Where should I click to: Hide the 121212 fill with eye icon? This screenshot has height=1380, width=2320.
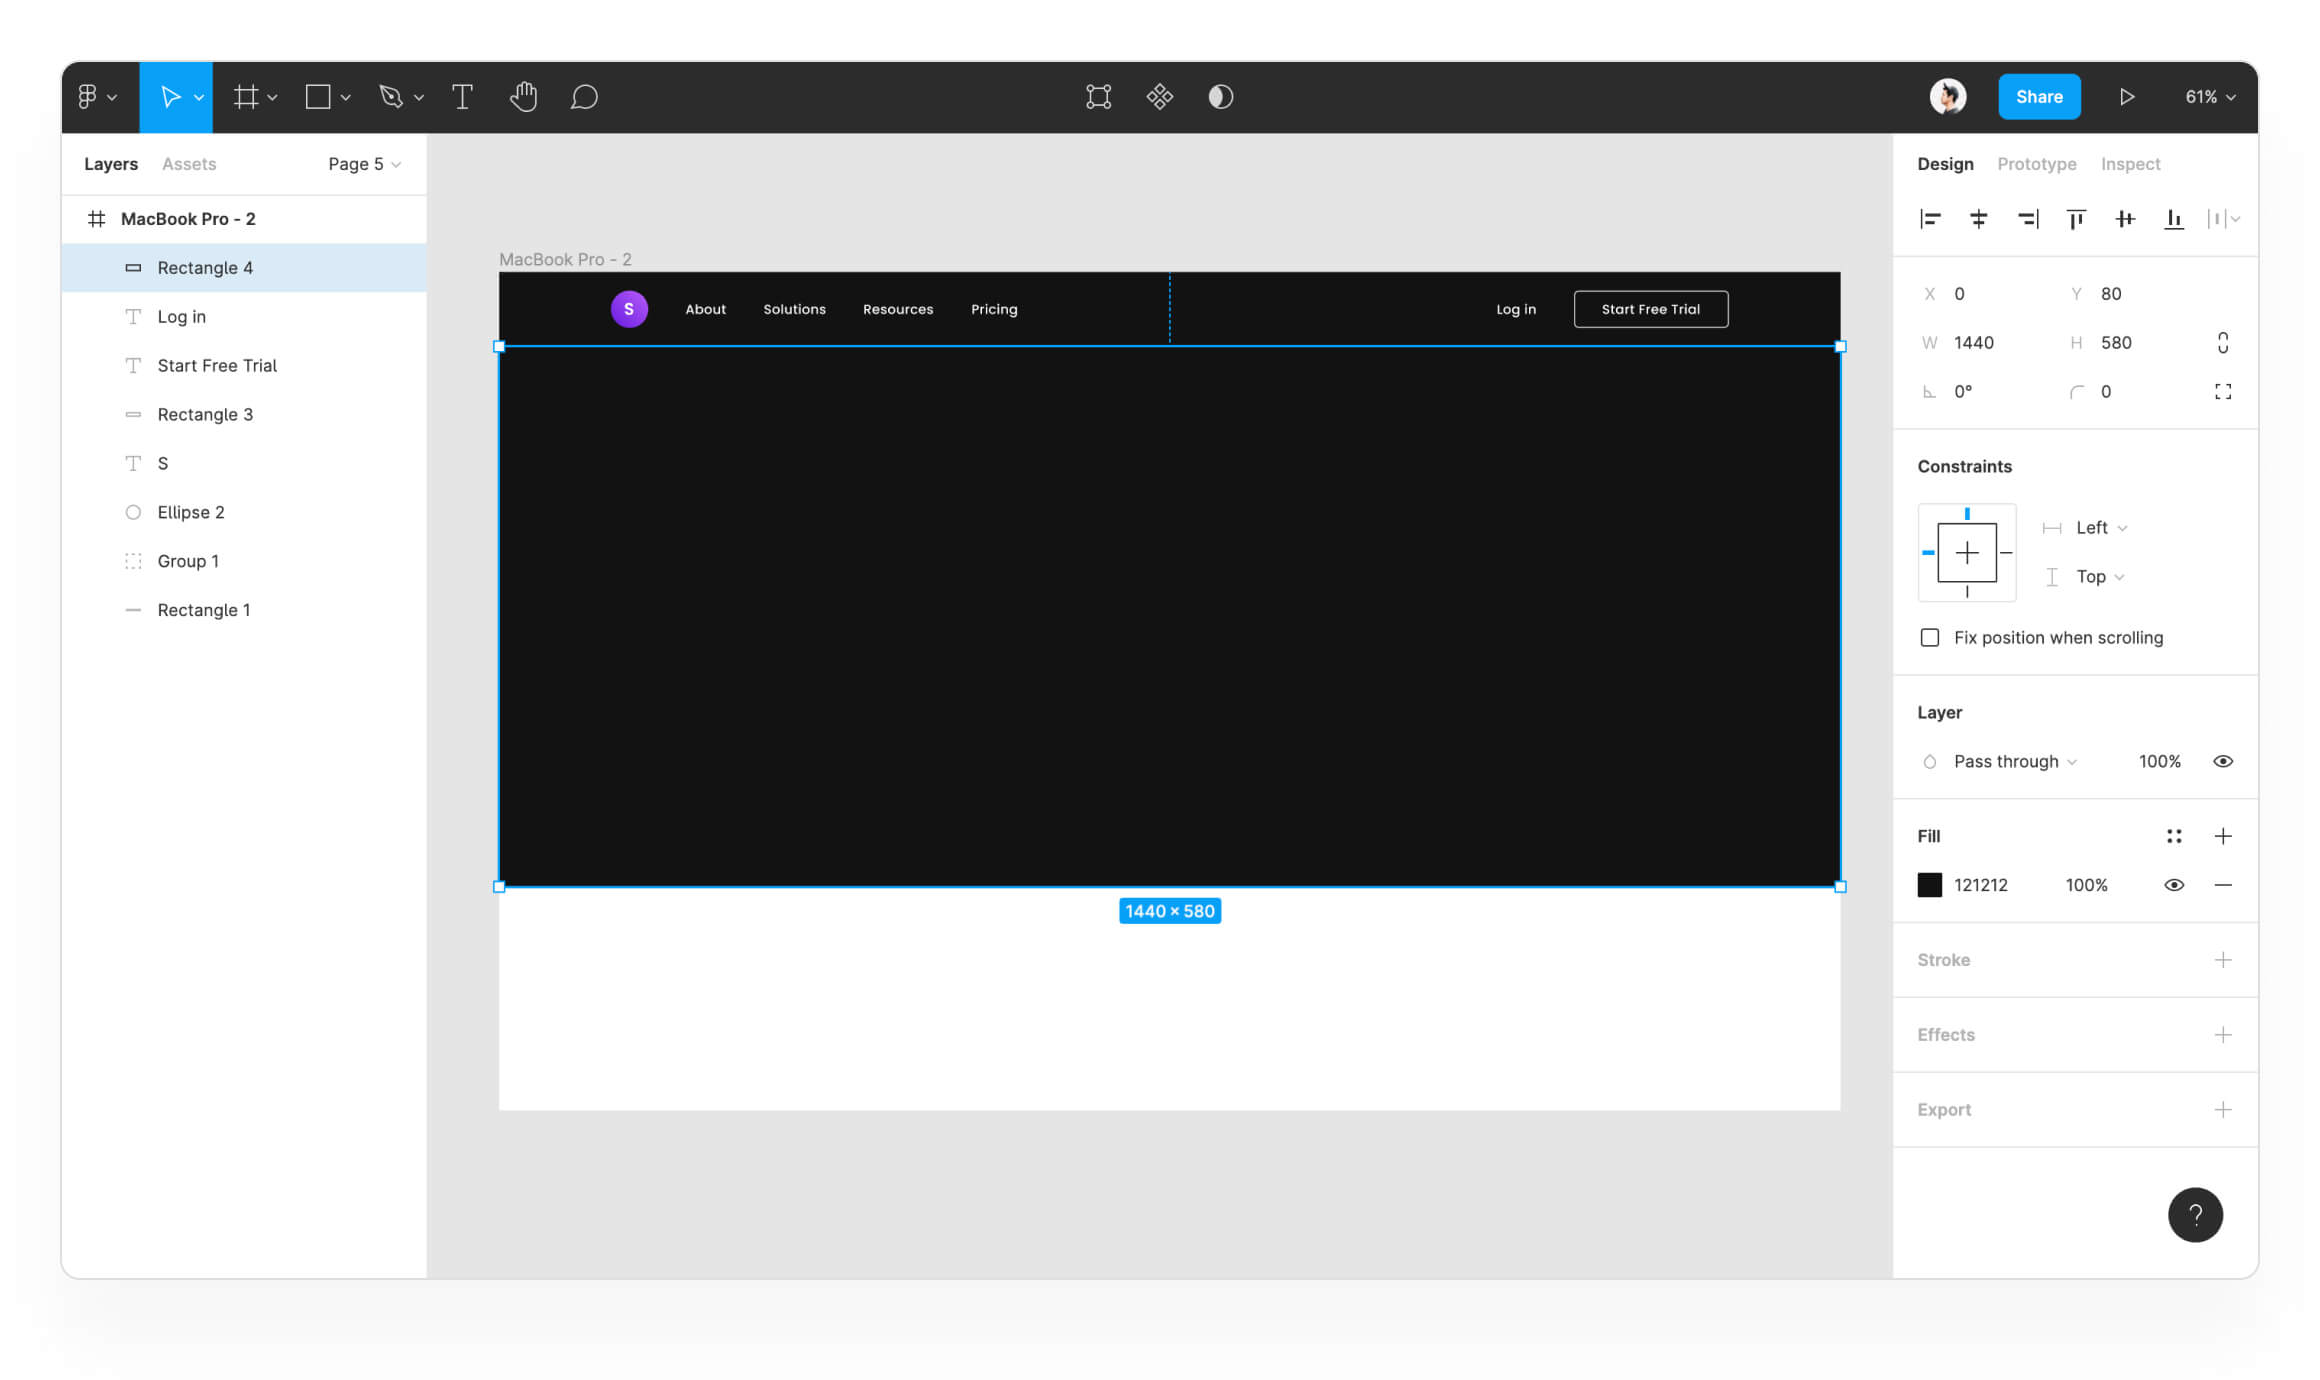point(2173,885)
